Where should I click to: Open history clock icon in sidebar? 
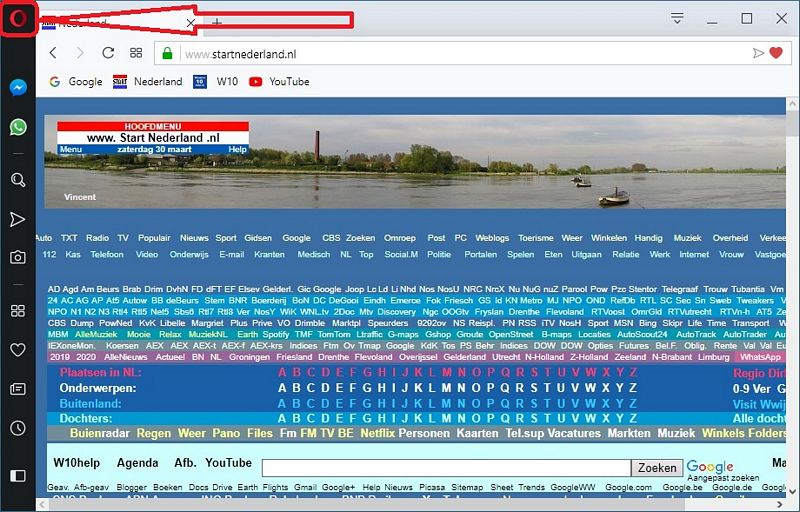pos(18,428)
